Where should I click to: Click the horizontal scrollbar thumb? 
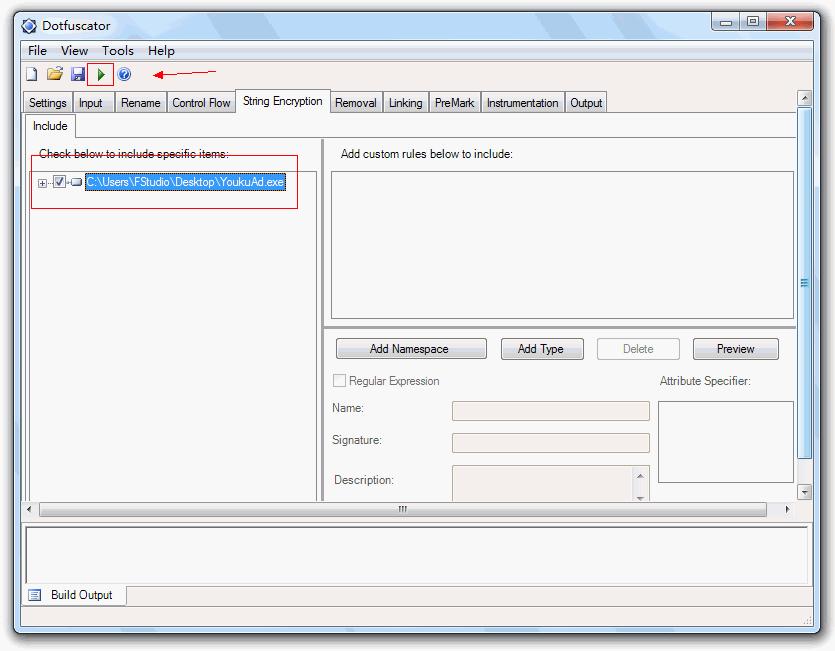(402, 509)
